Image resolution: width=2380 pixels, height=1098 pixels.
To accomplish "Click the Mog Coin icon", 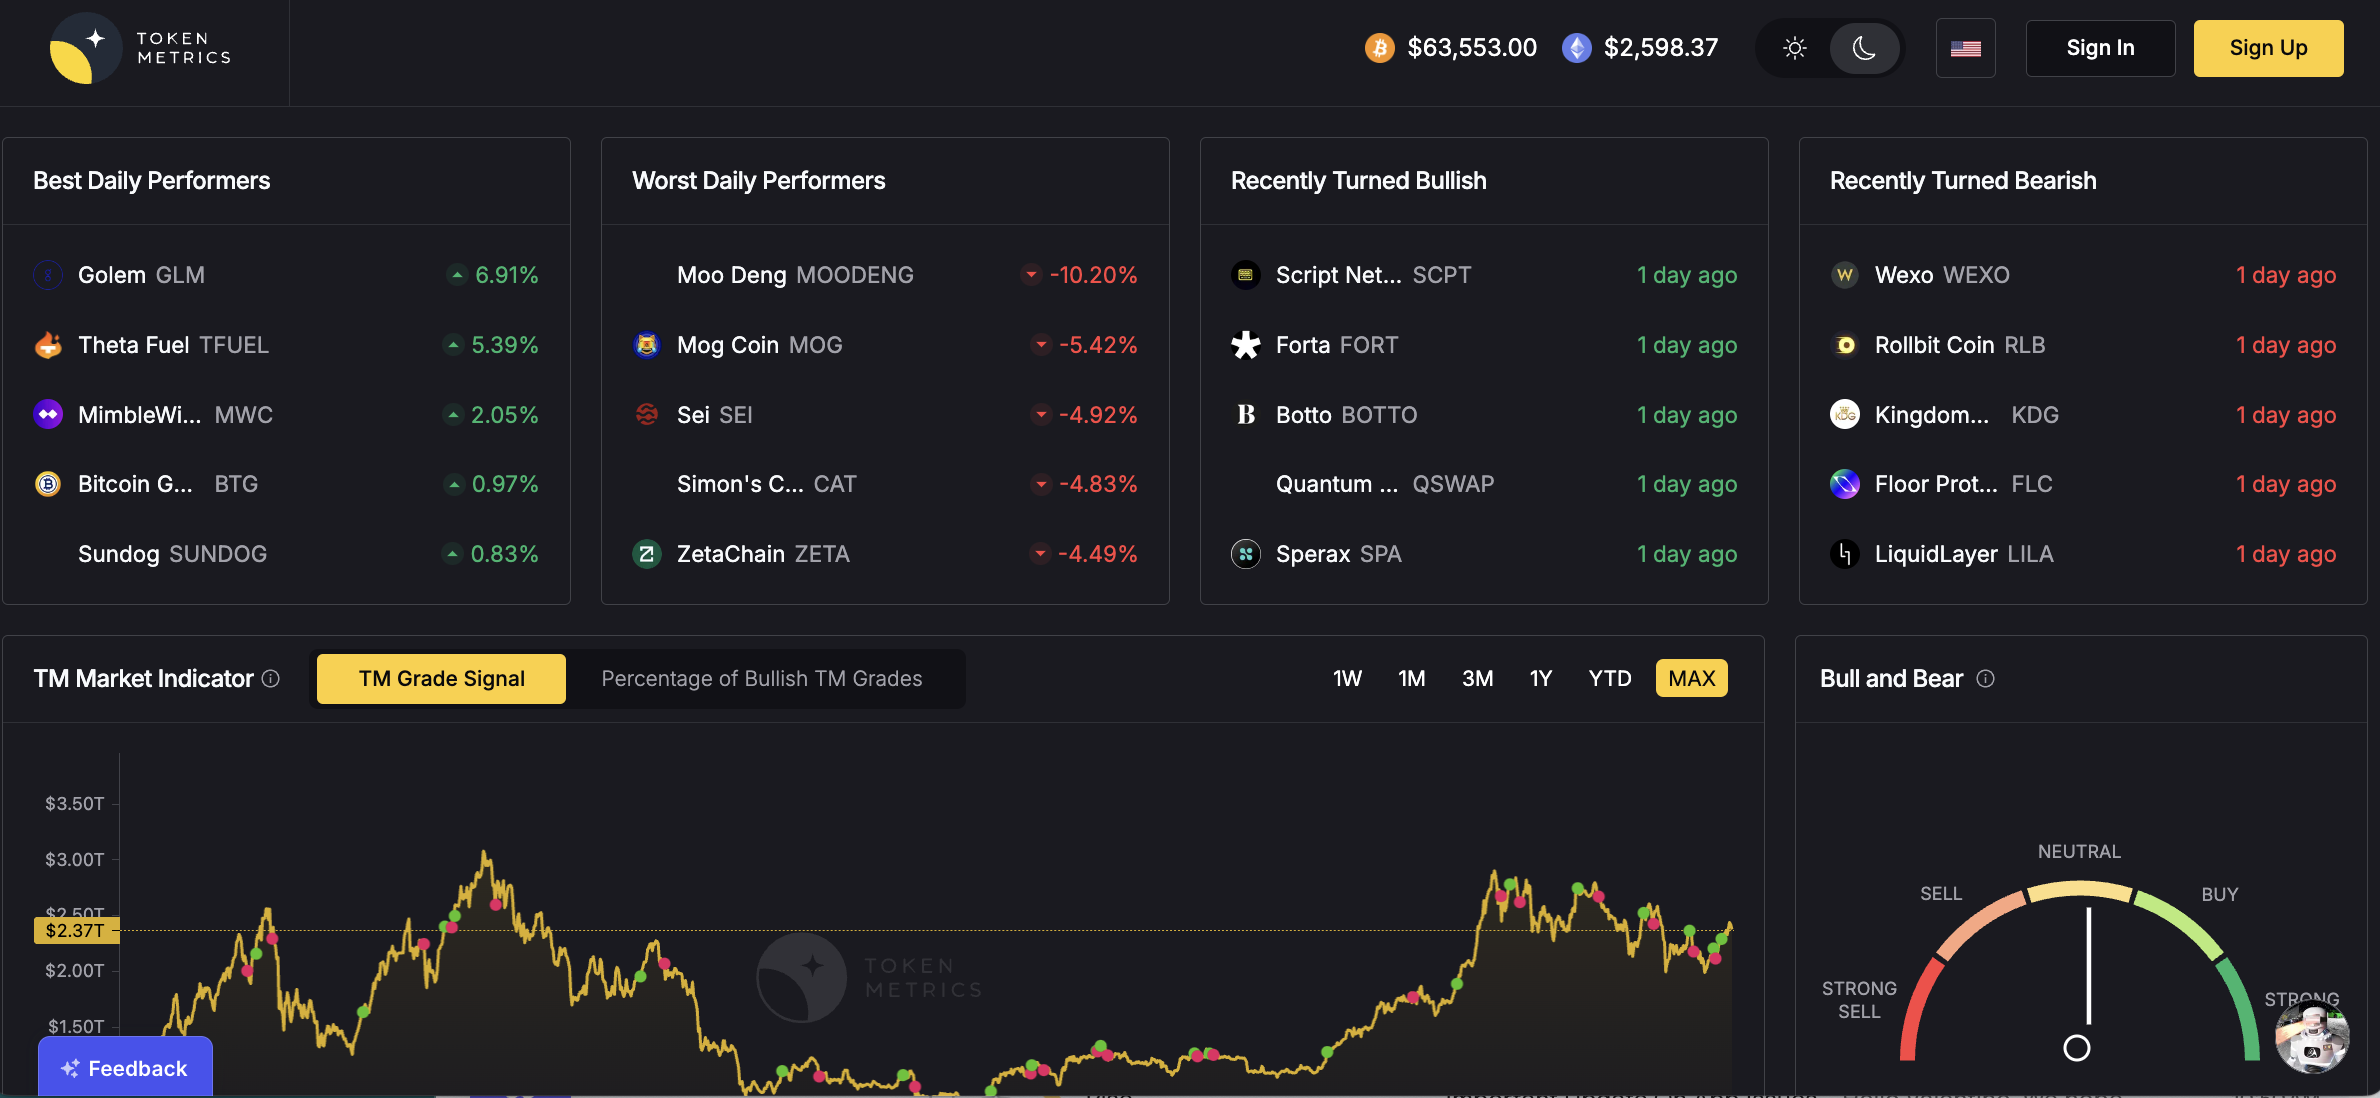I will (647, 345).
